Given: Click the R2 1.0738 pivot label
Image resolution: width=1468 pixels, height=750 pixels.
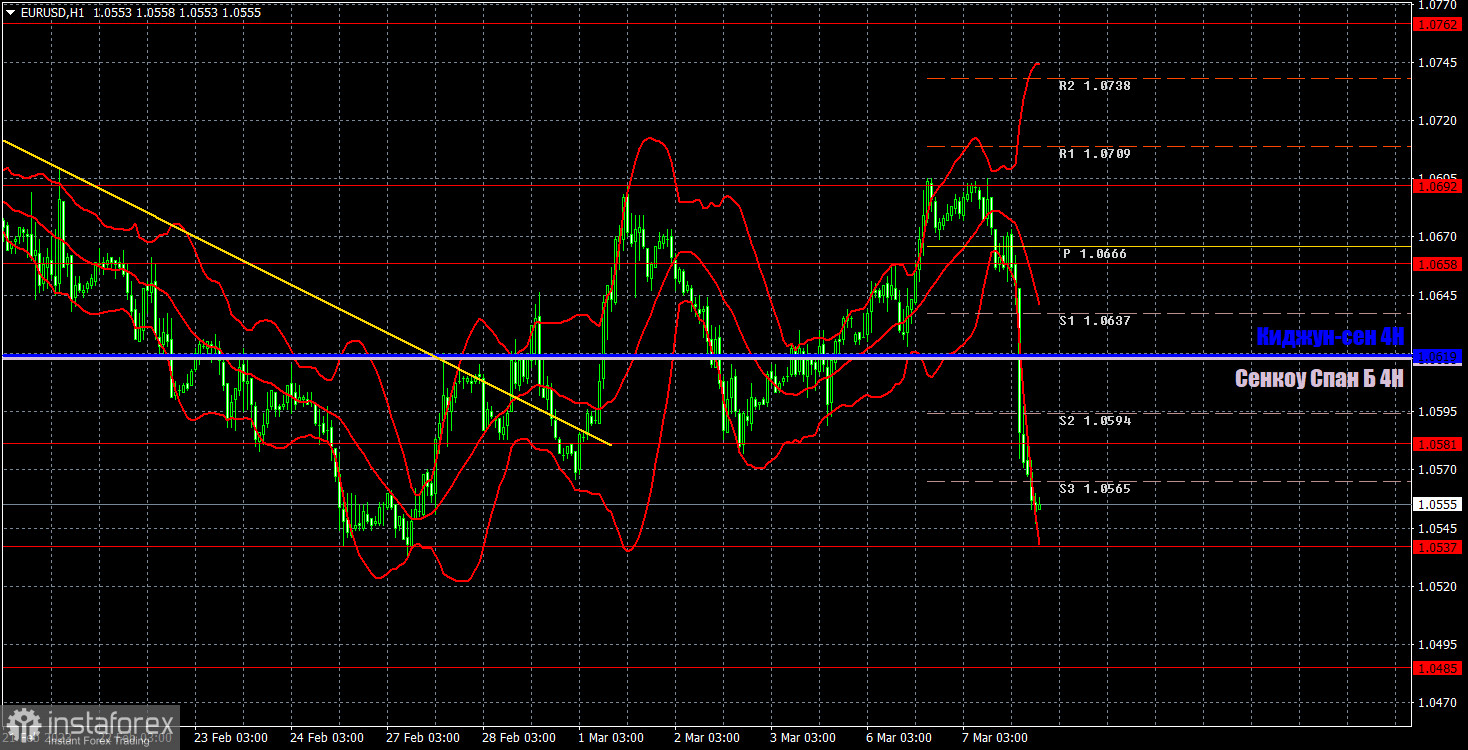Looking at the screenshot, I should pos(1094,86).
